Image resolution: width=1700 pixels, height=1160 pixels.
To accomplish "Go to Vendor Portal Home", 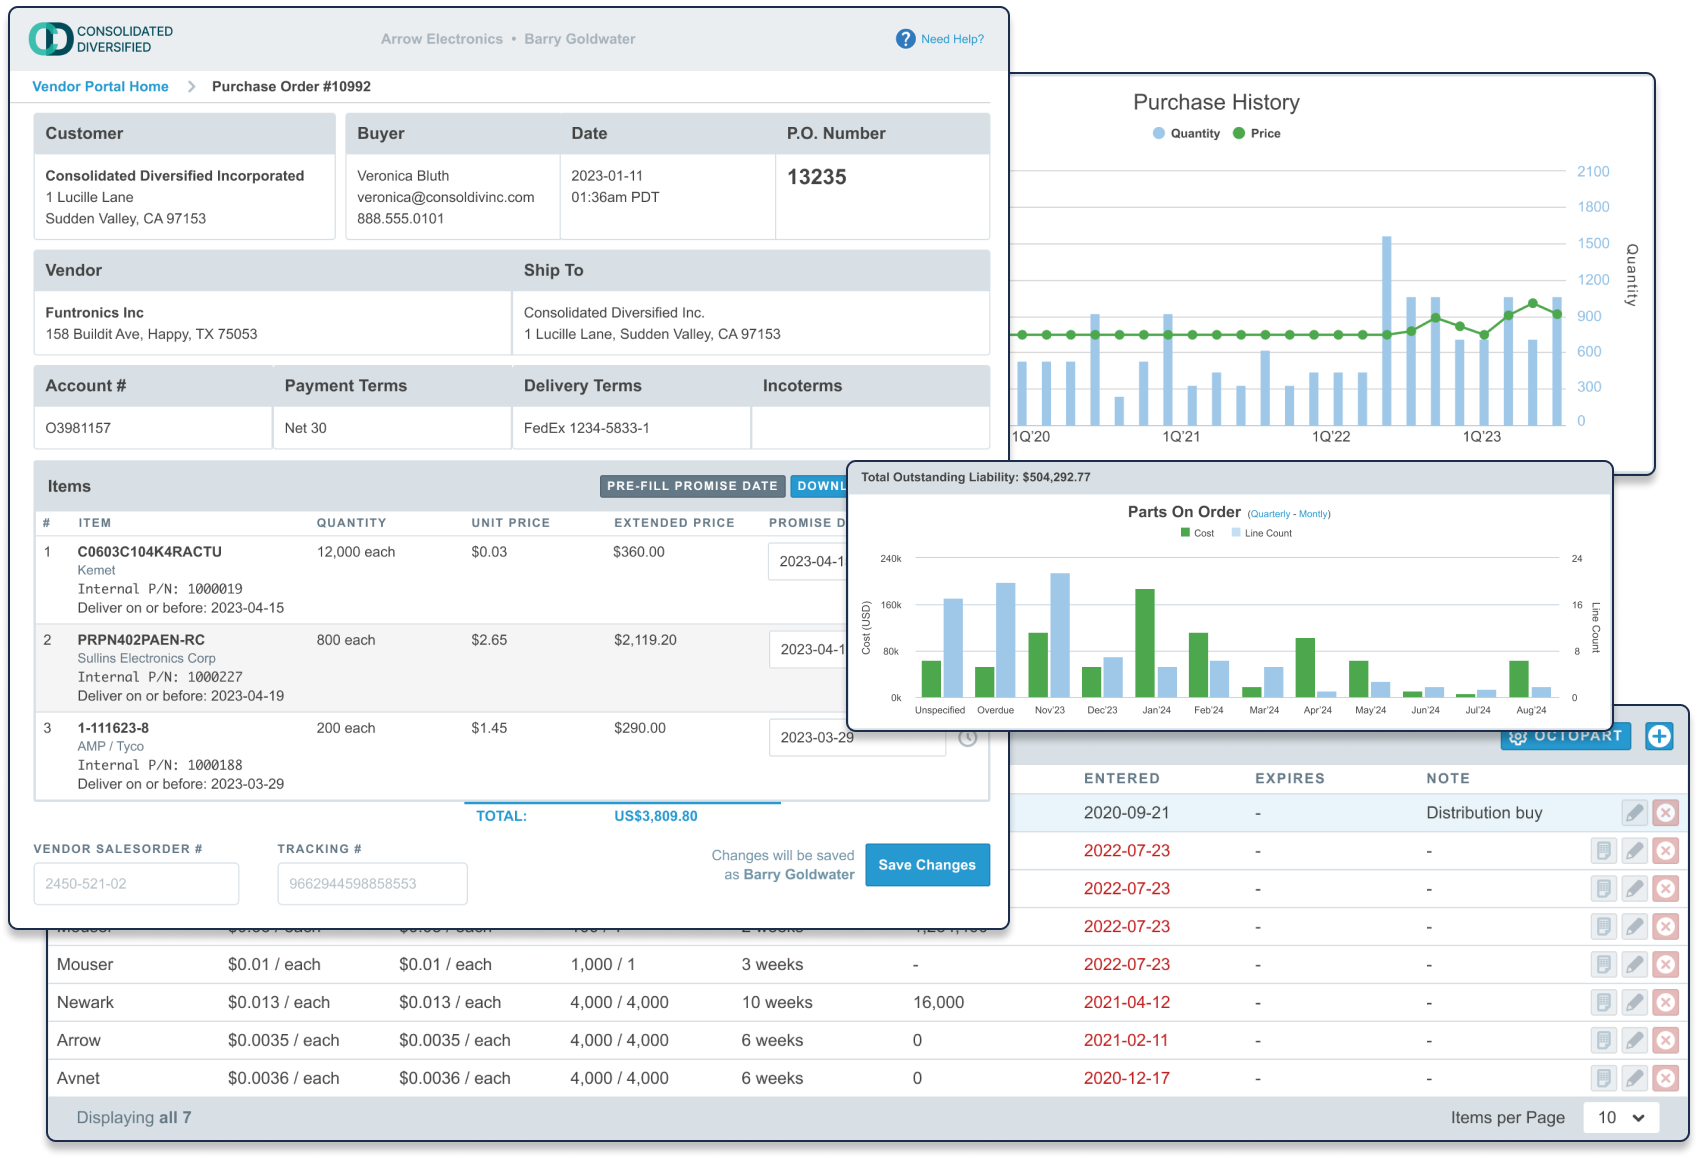I will point(100,87).
